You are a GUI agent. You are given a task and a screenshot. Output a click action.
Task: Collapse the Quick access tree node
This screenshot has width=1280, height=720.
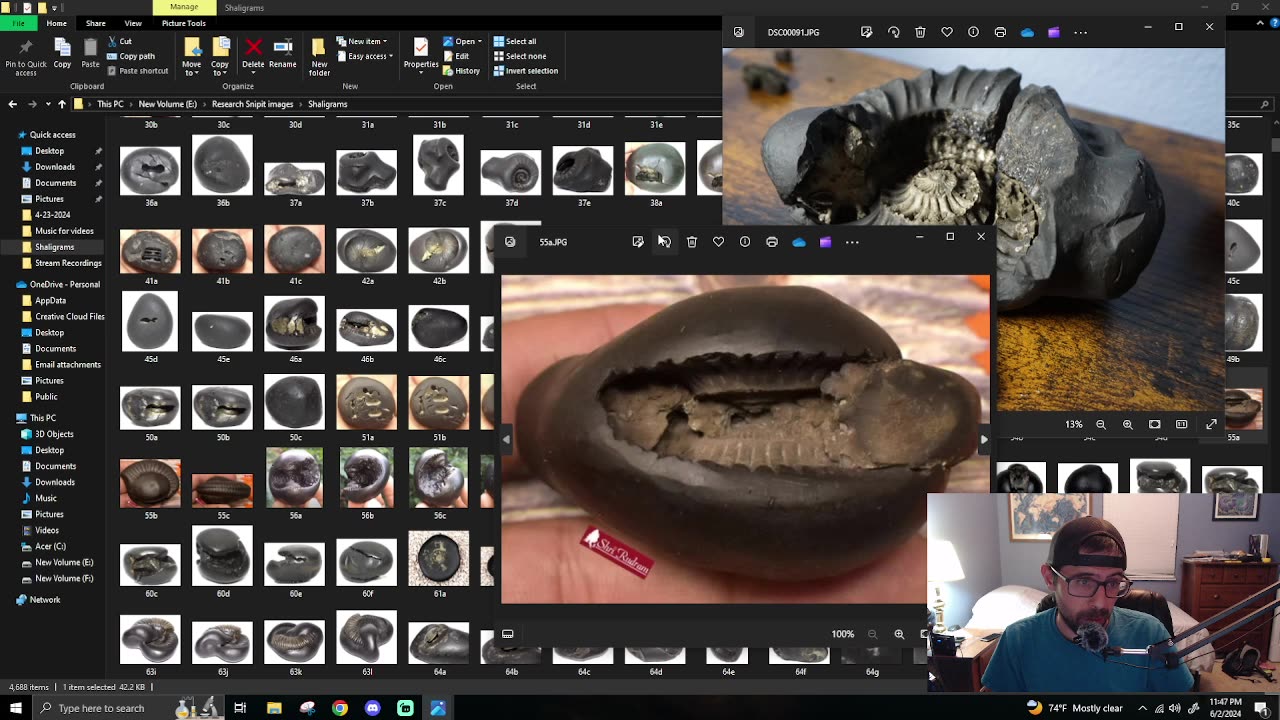coord(8,135)
